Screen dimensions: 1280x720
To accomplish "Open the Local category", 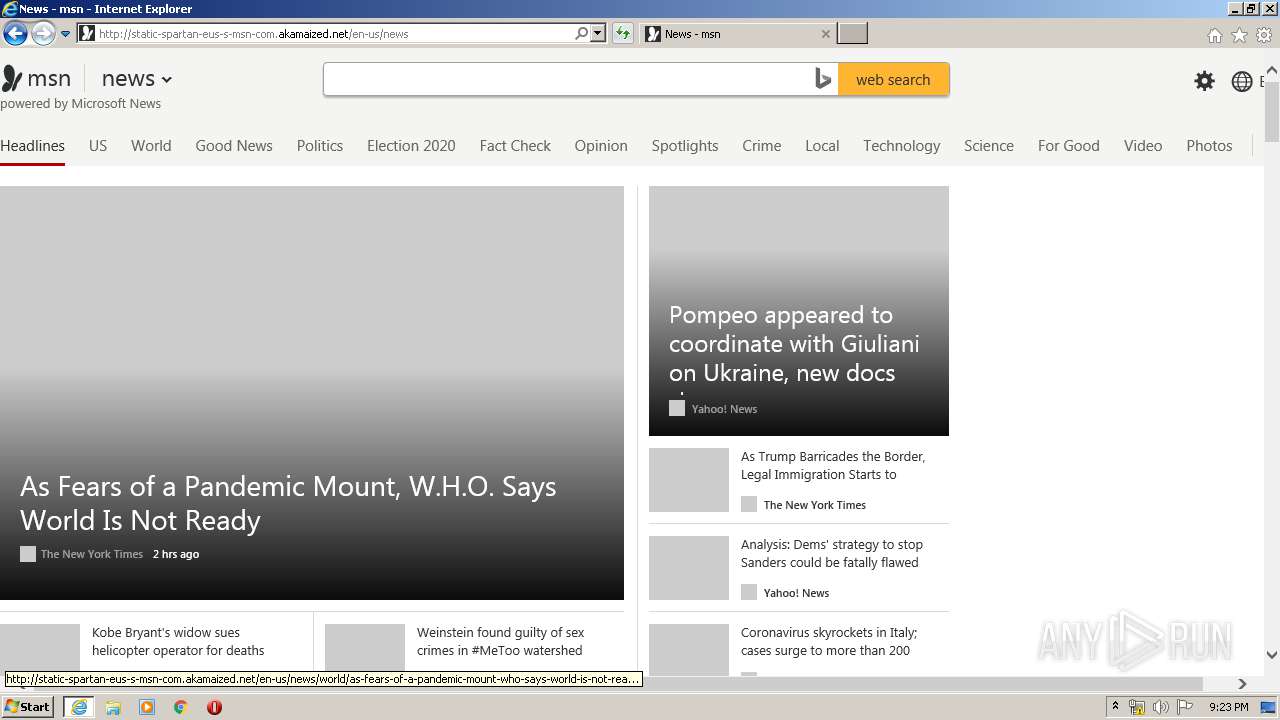I will 822,145.
